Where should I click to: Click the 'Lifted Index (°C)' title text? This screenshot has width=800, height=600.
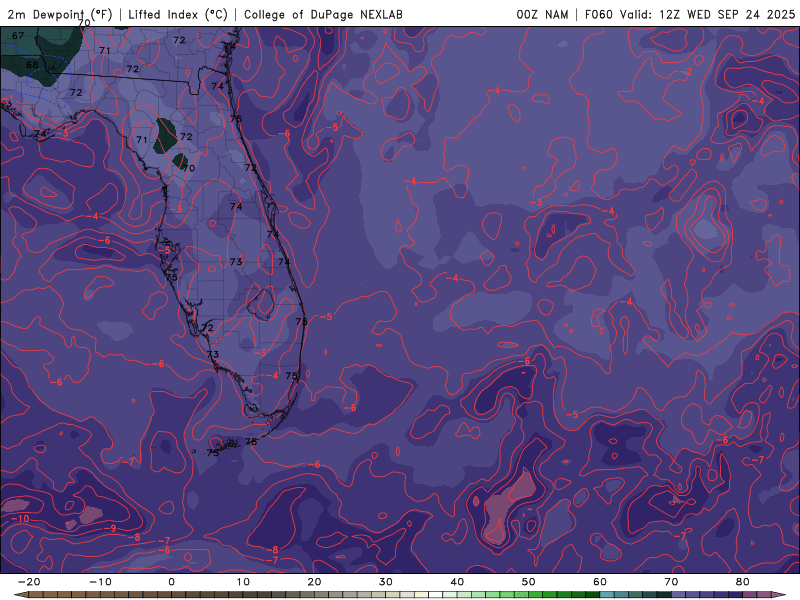(178, 14)
